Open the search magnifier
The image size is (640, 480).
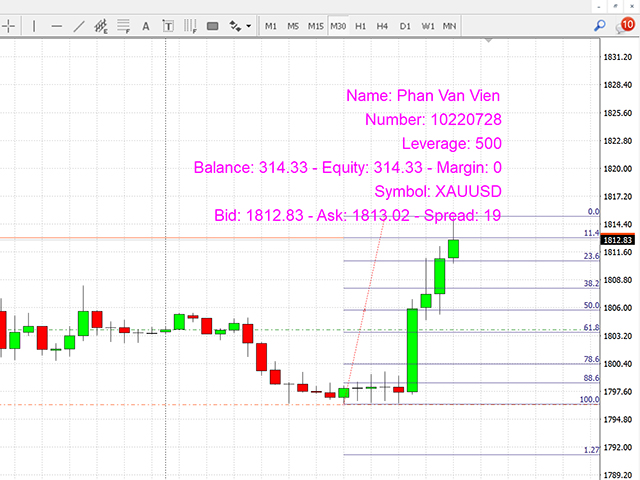600,26
